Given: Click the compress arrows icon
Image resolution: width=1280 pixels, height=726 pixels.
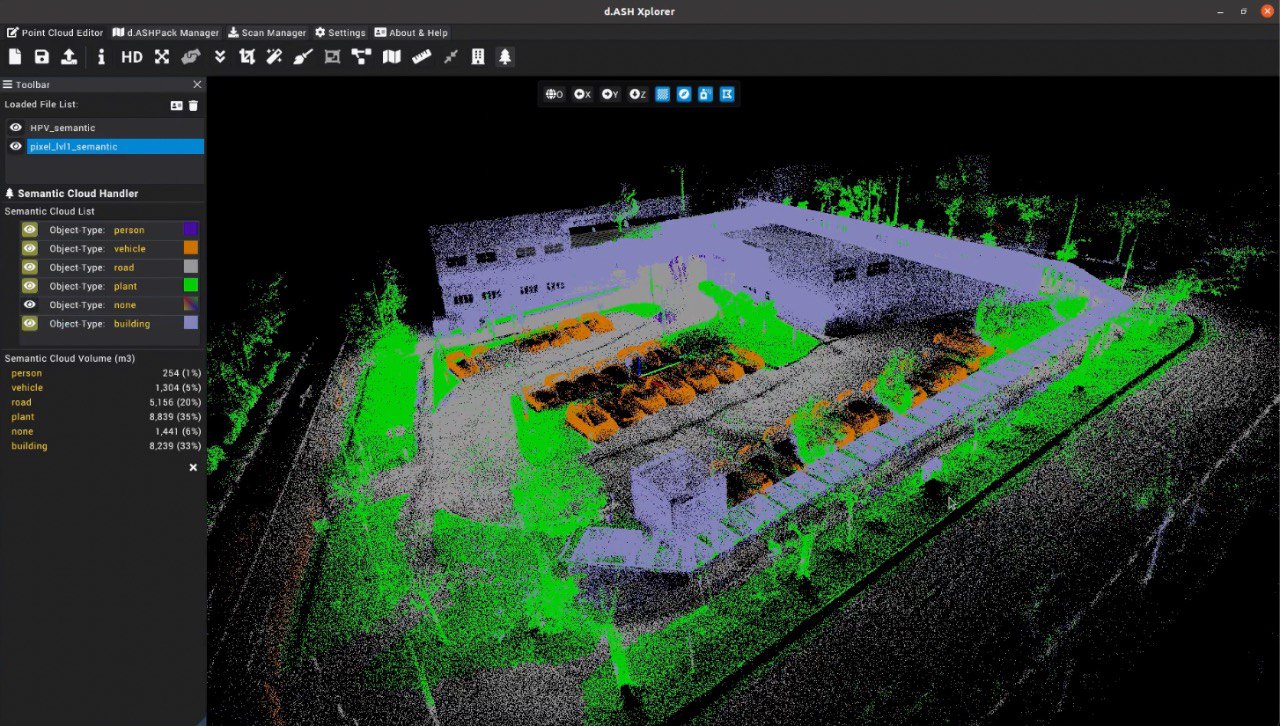Looking at the screenshot, I should (451, 57).
